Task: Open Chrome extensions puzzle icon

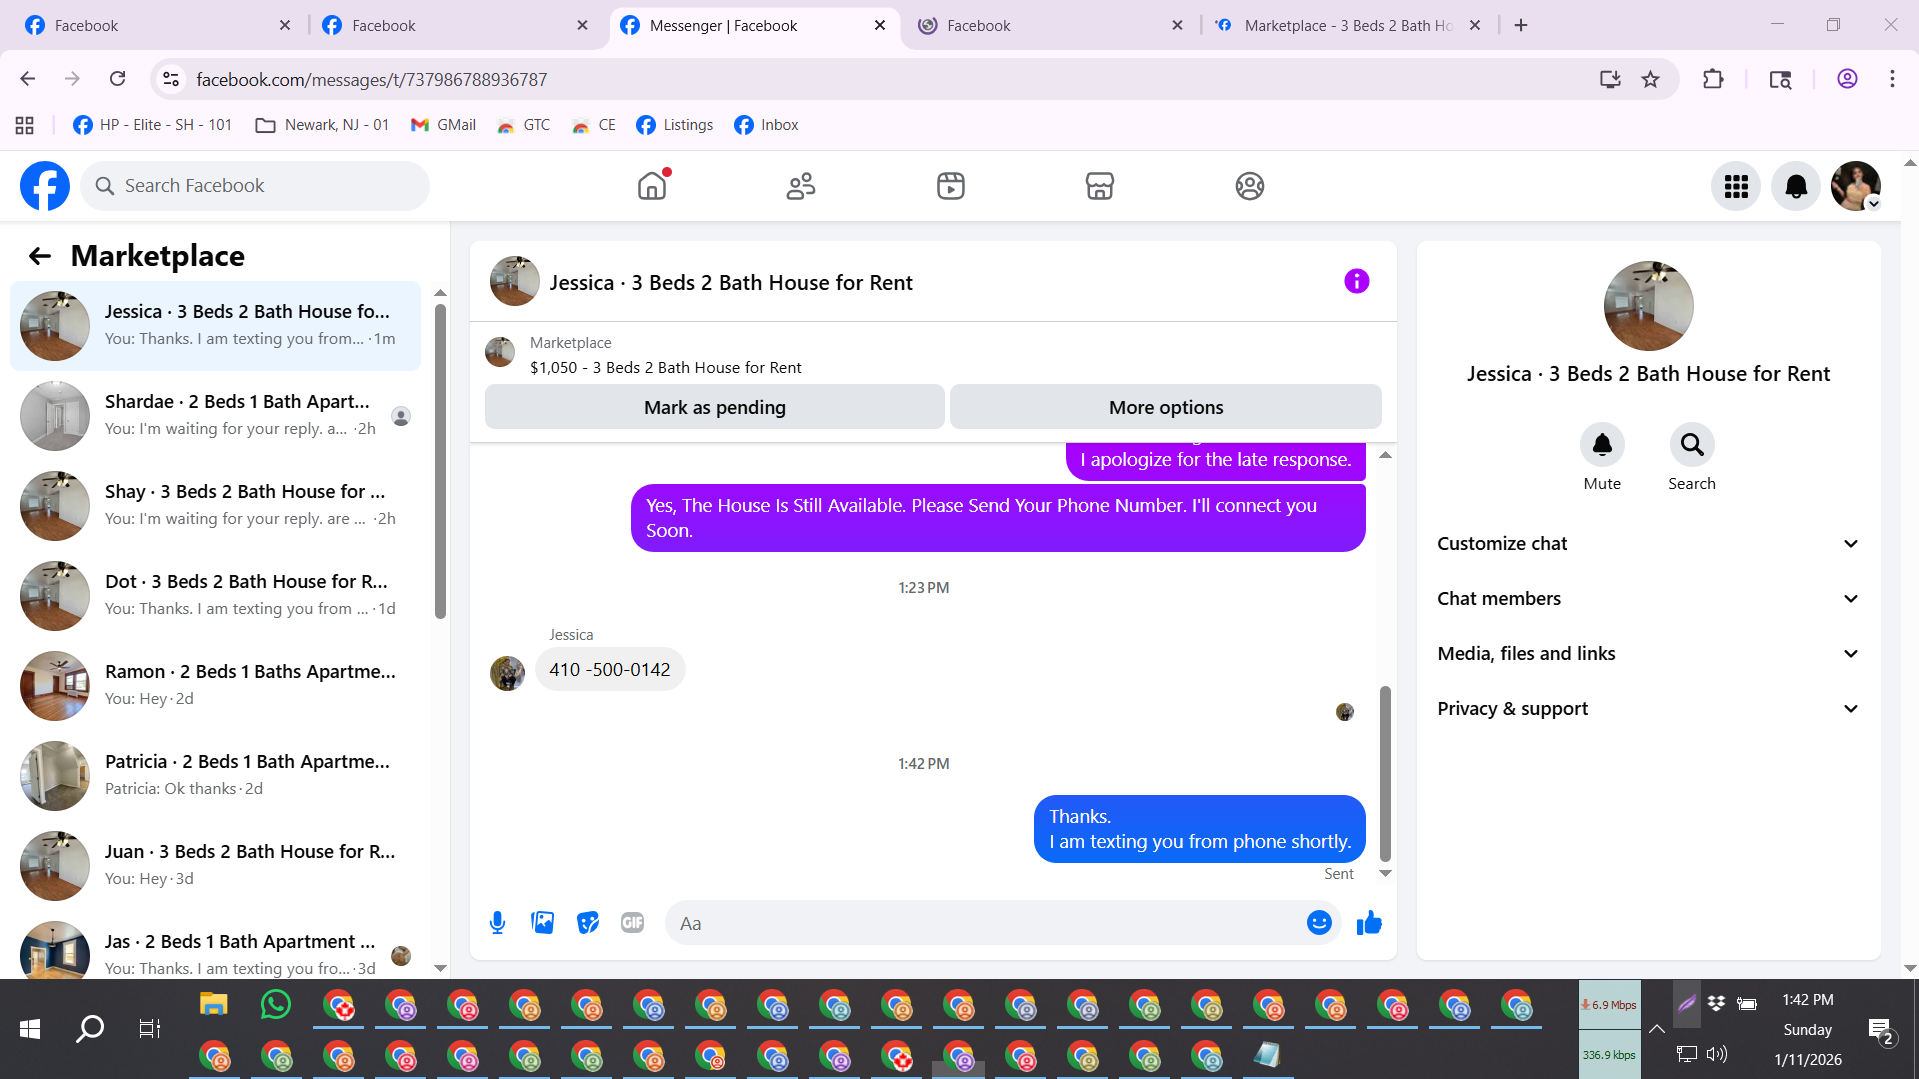Action: pyautogui.click(x=1713, y=79)
